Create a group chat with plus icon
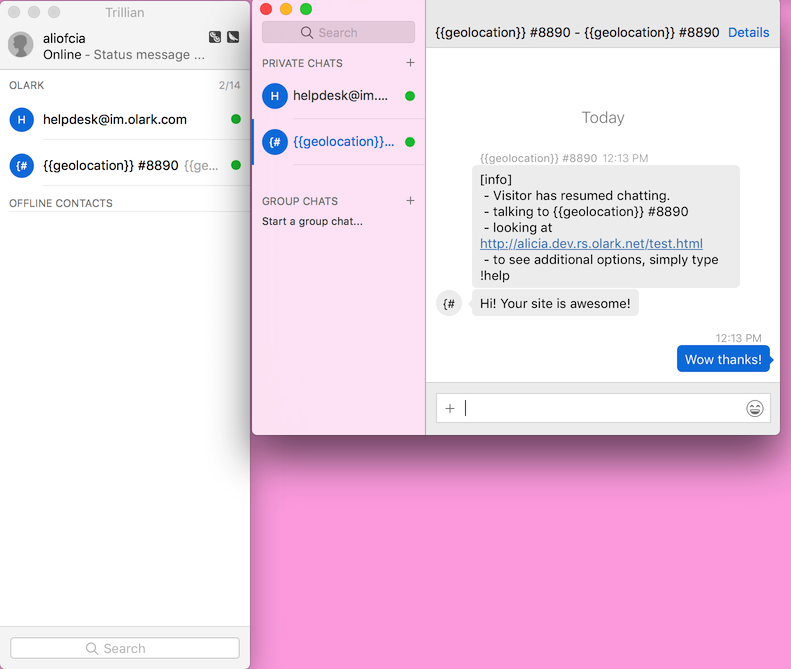The height and width of the screenshot is (669, 791). (410, 201)
